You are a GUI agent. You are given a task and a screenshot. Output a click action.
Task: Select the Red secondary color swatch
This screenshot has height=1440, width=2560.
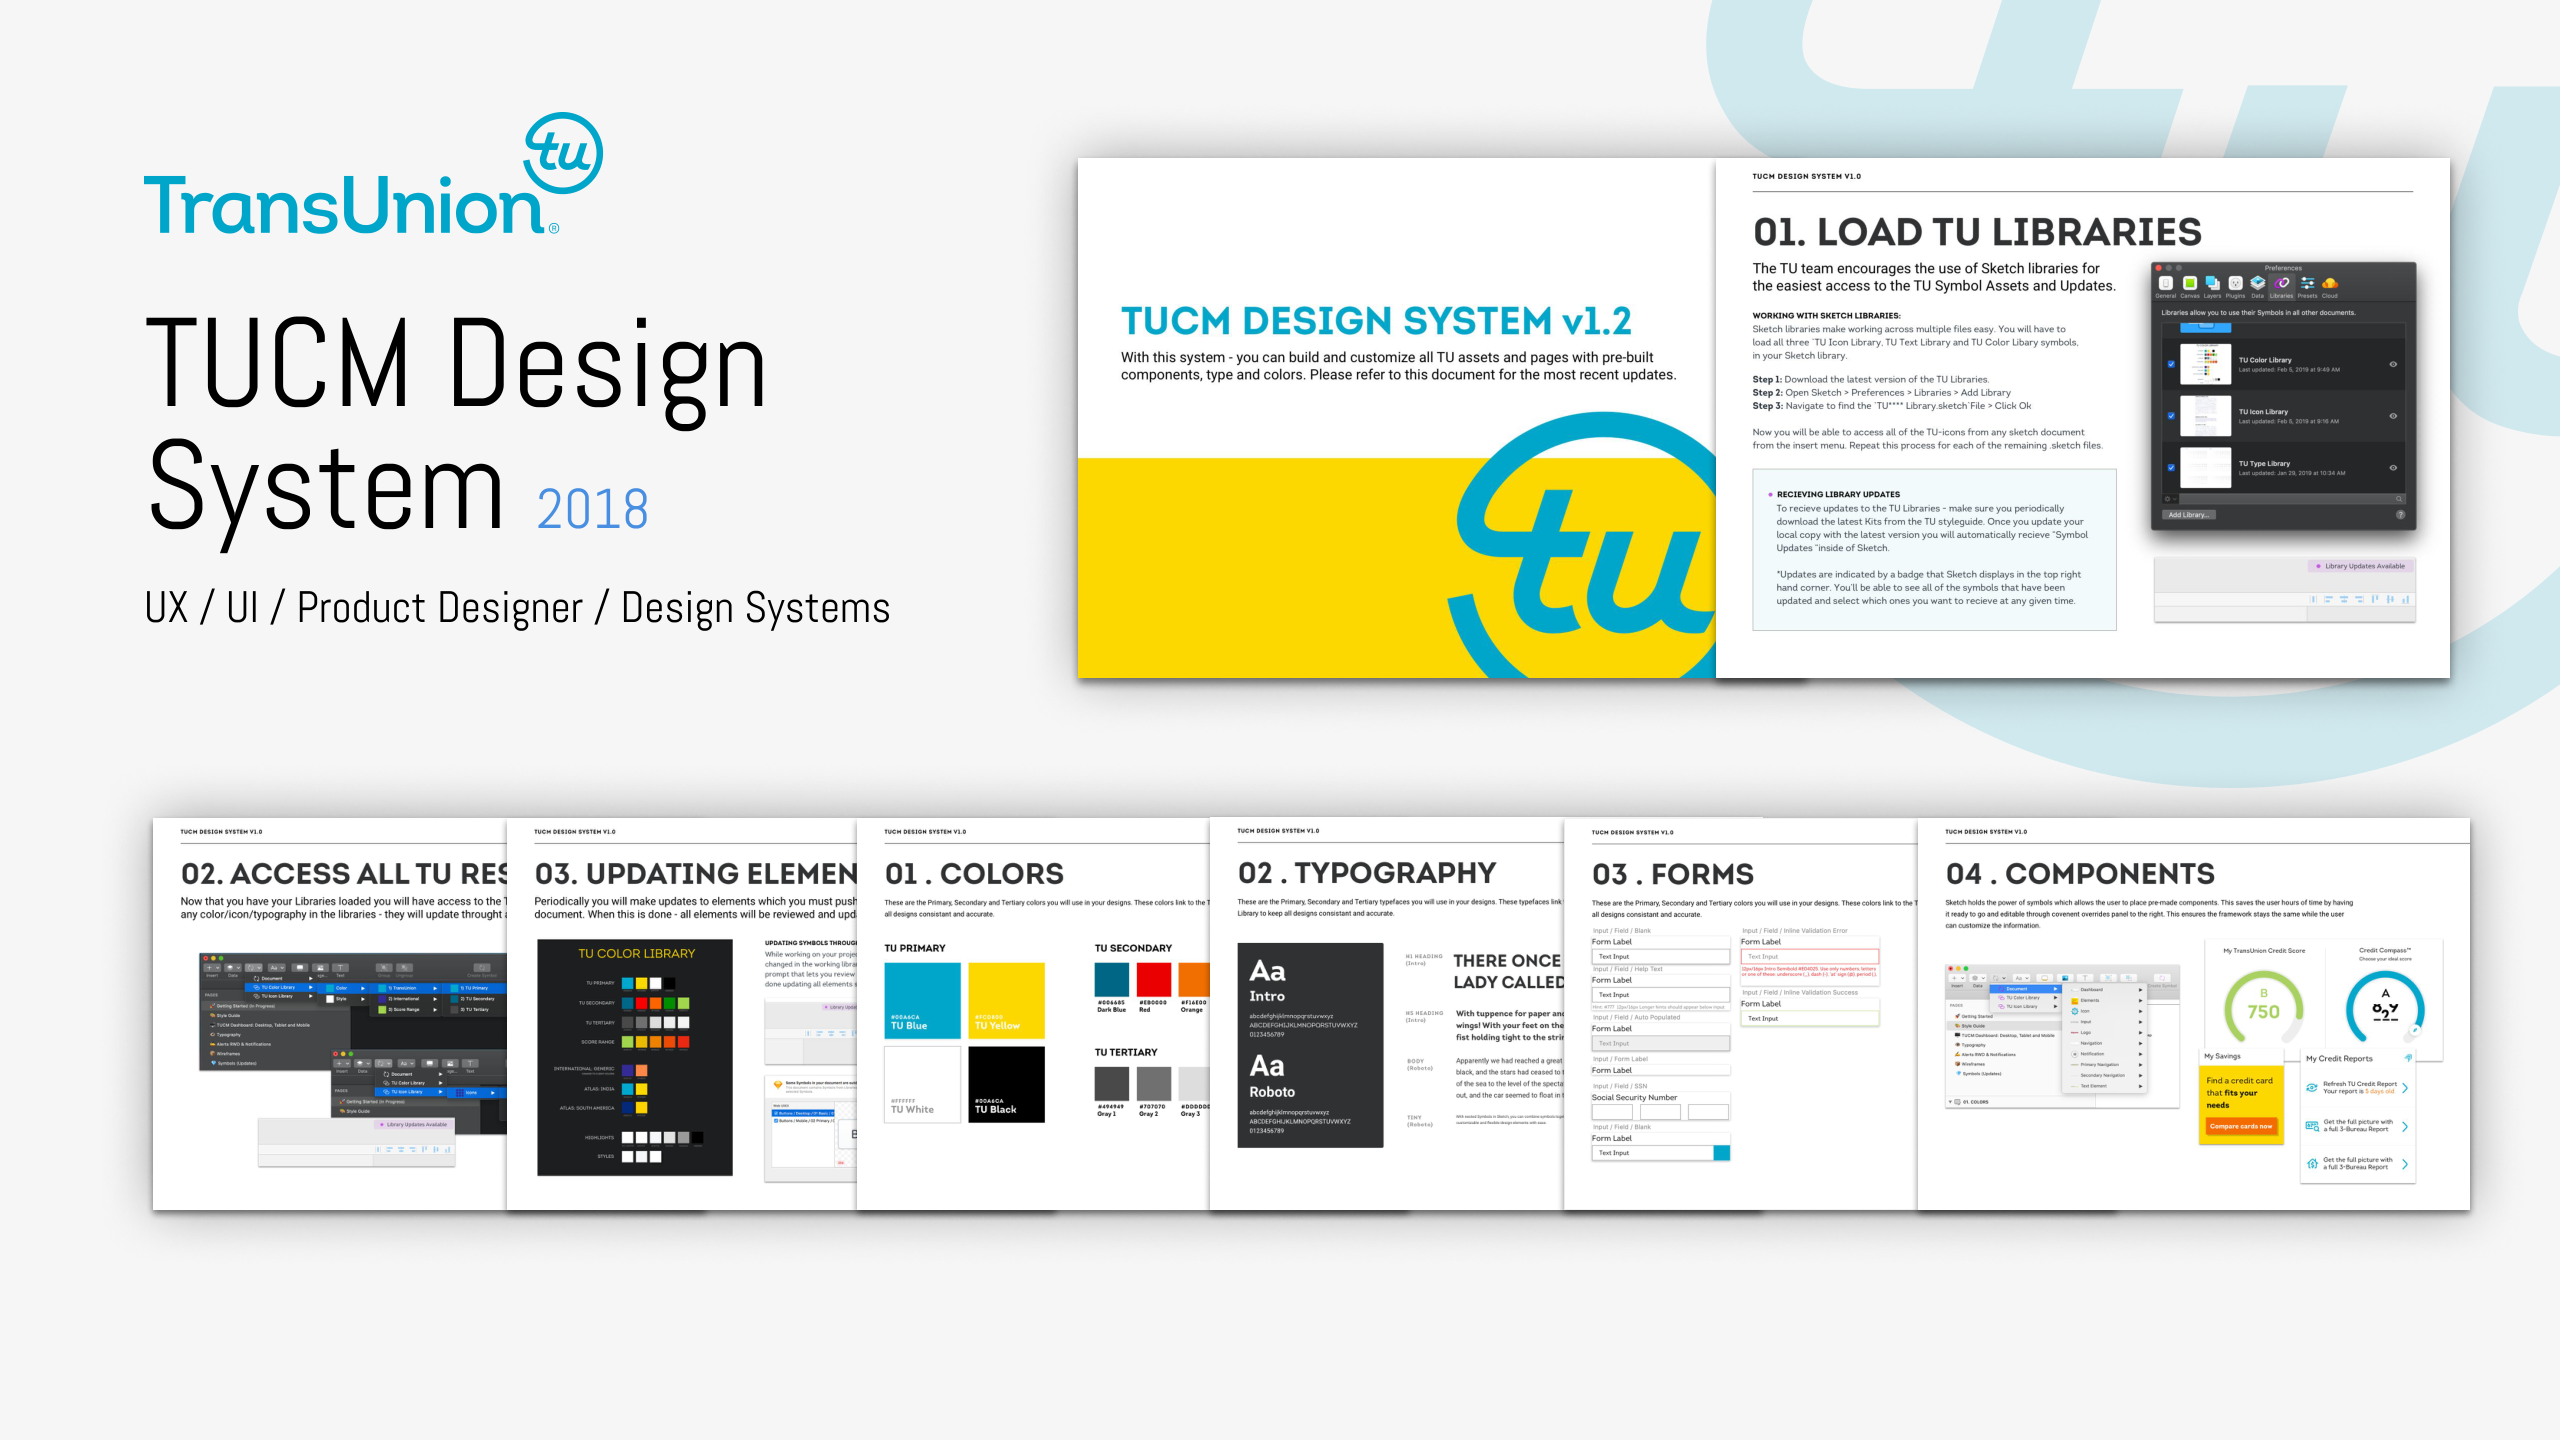tap(1153, 979)
